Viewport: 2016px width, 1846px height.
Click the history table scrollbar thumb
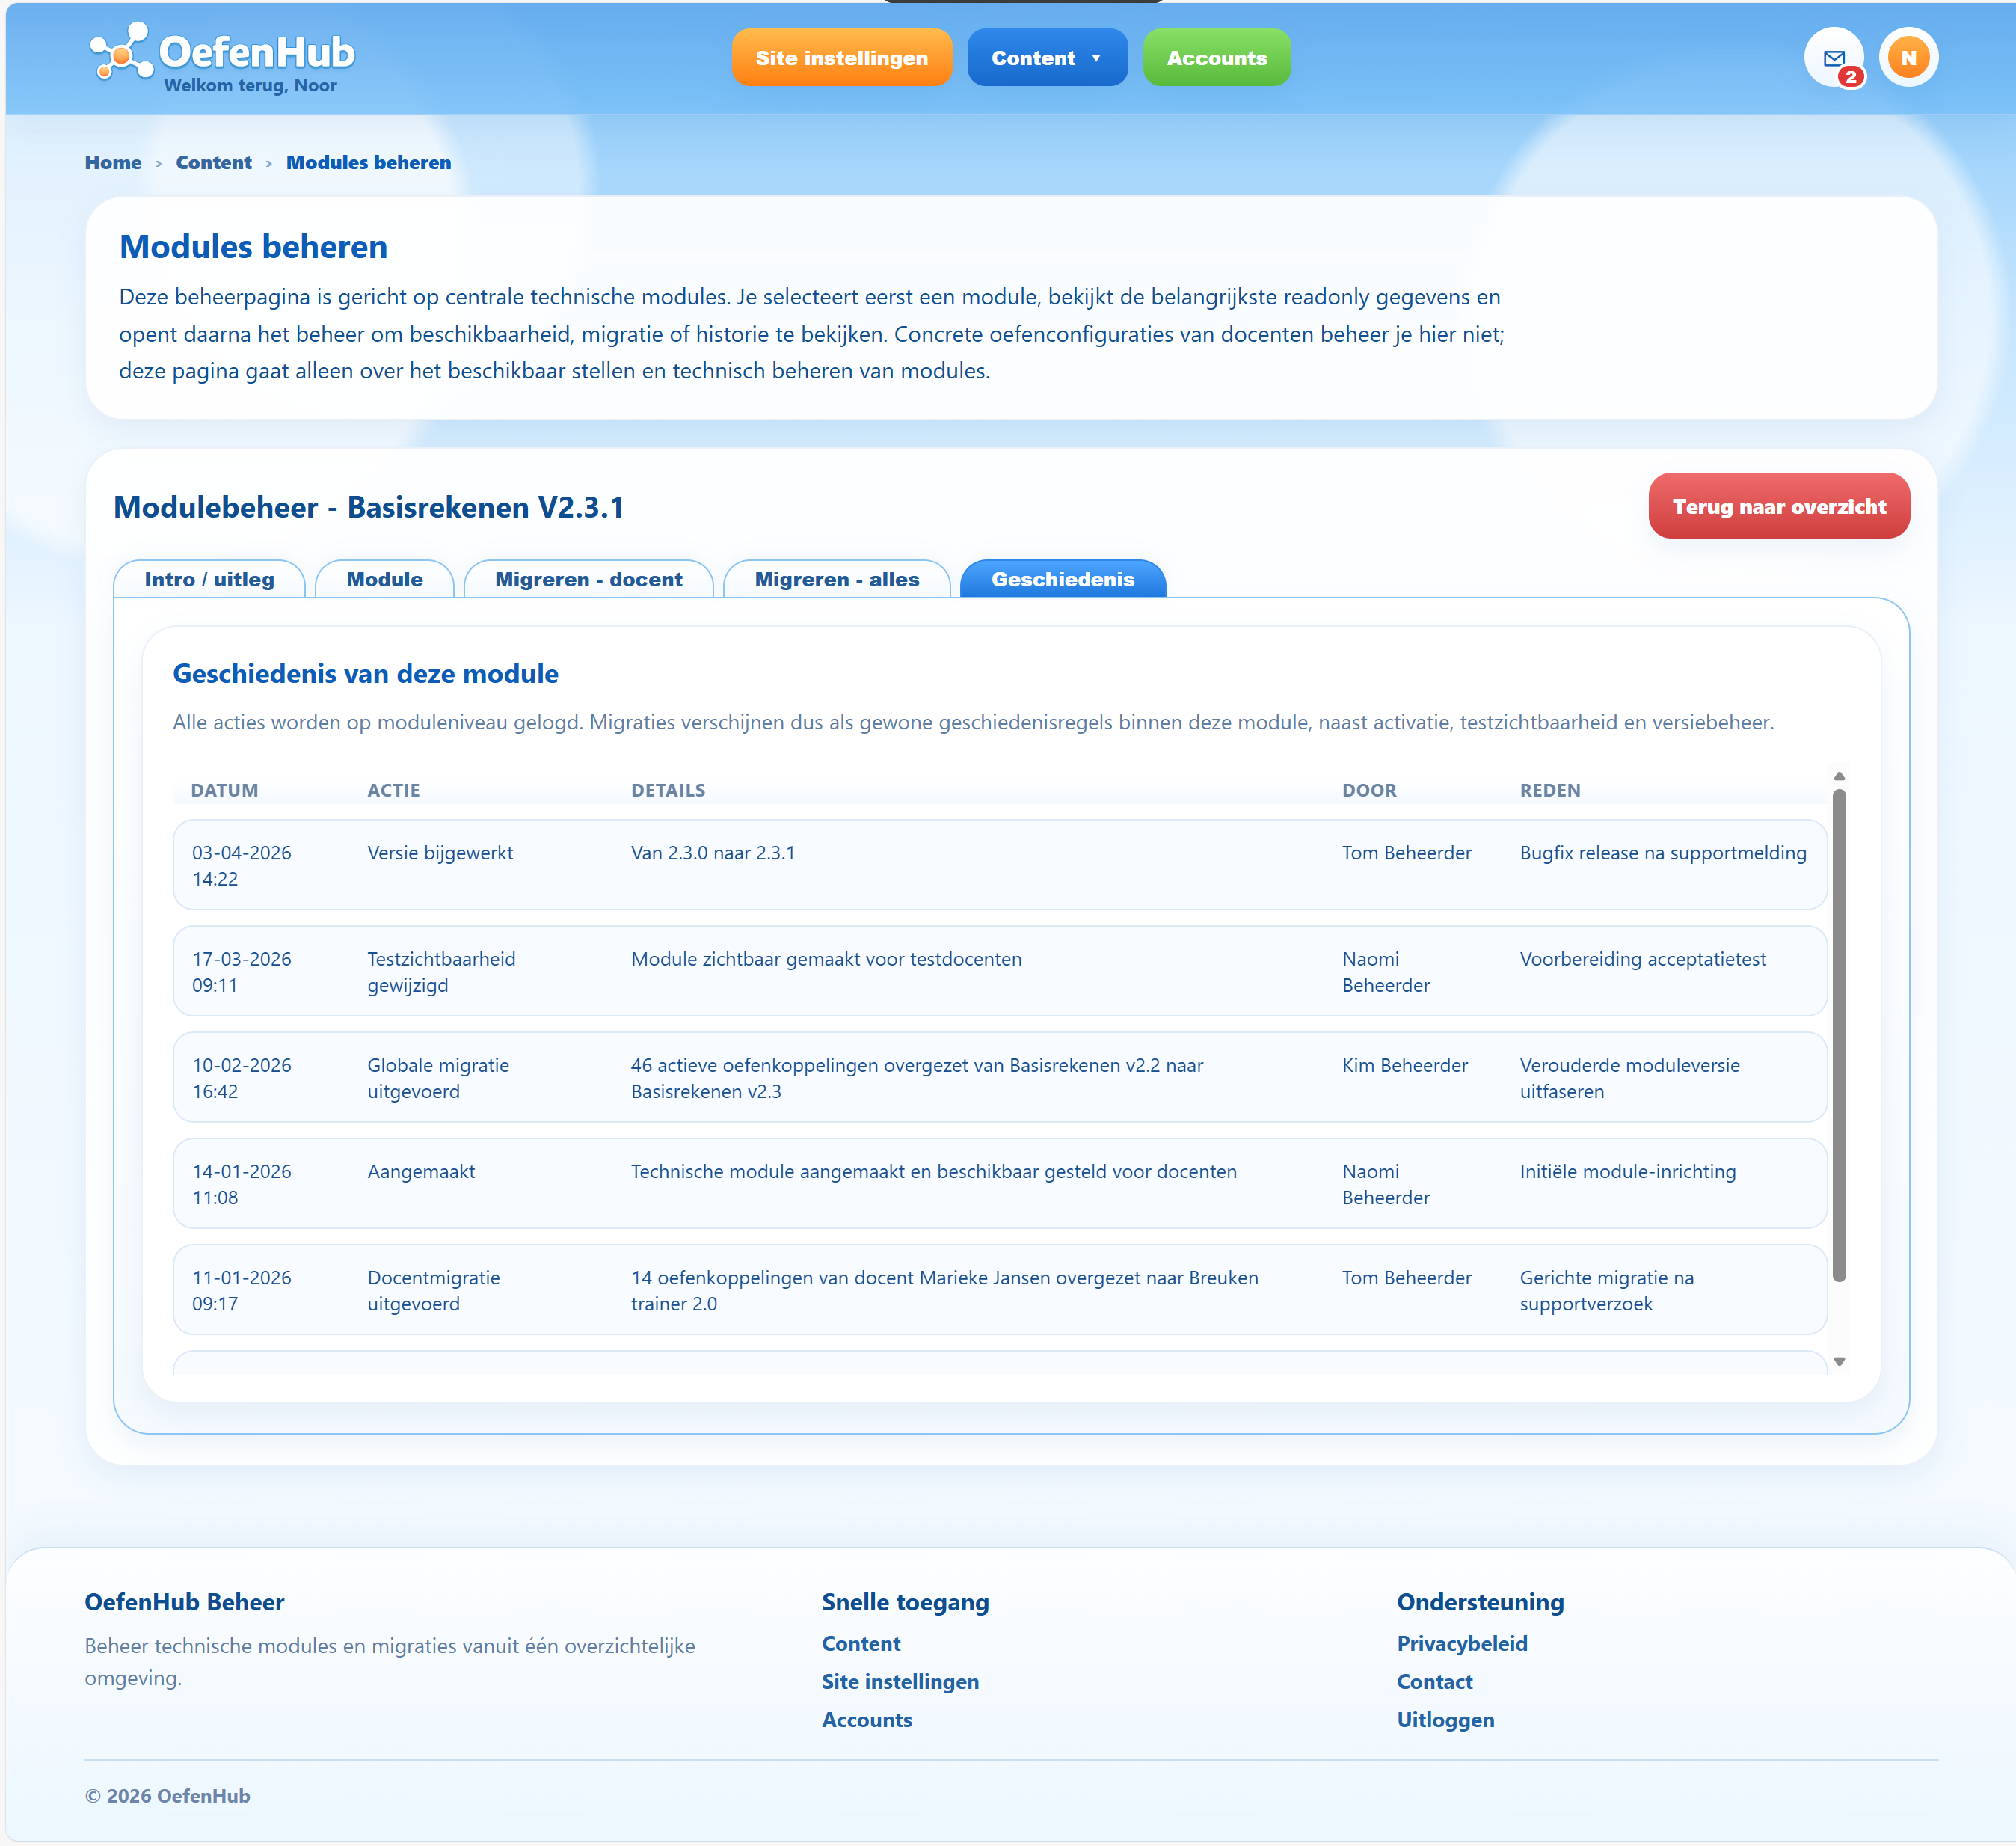point(1838,1035)
